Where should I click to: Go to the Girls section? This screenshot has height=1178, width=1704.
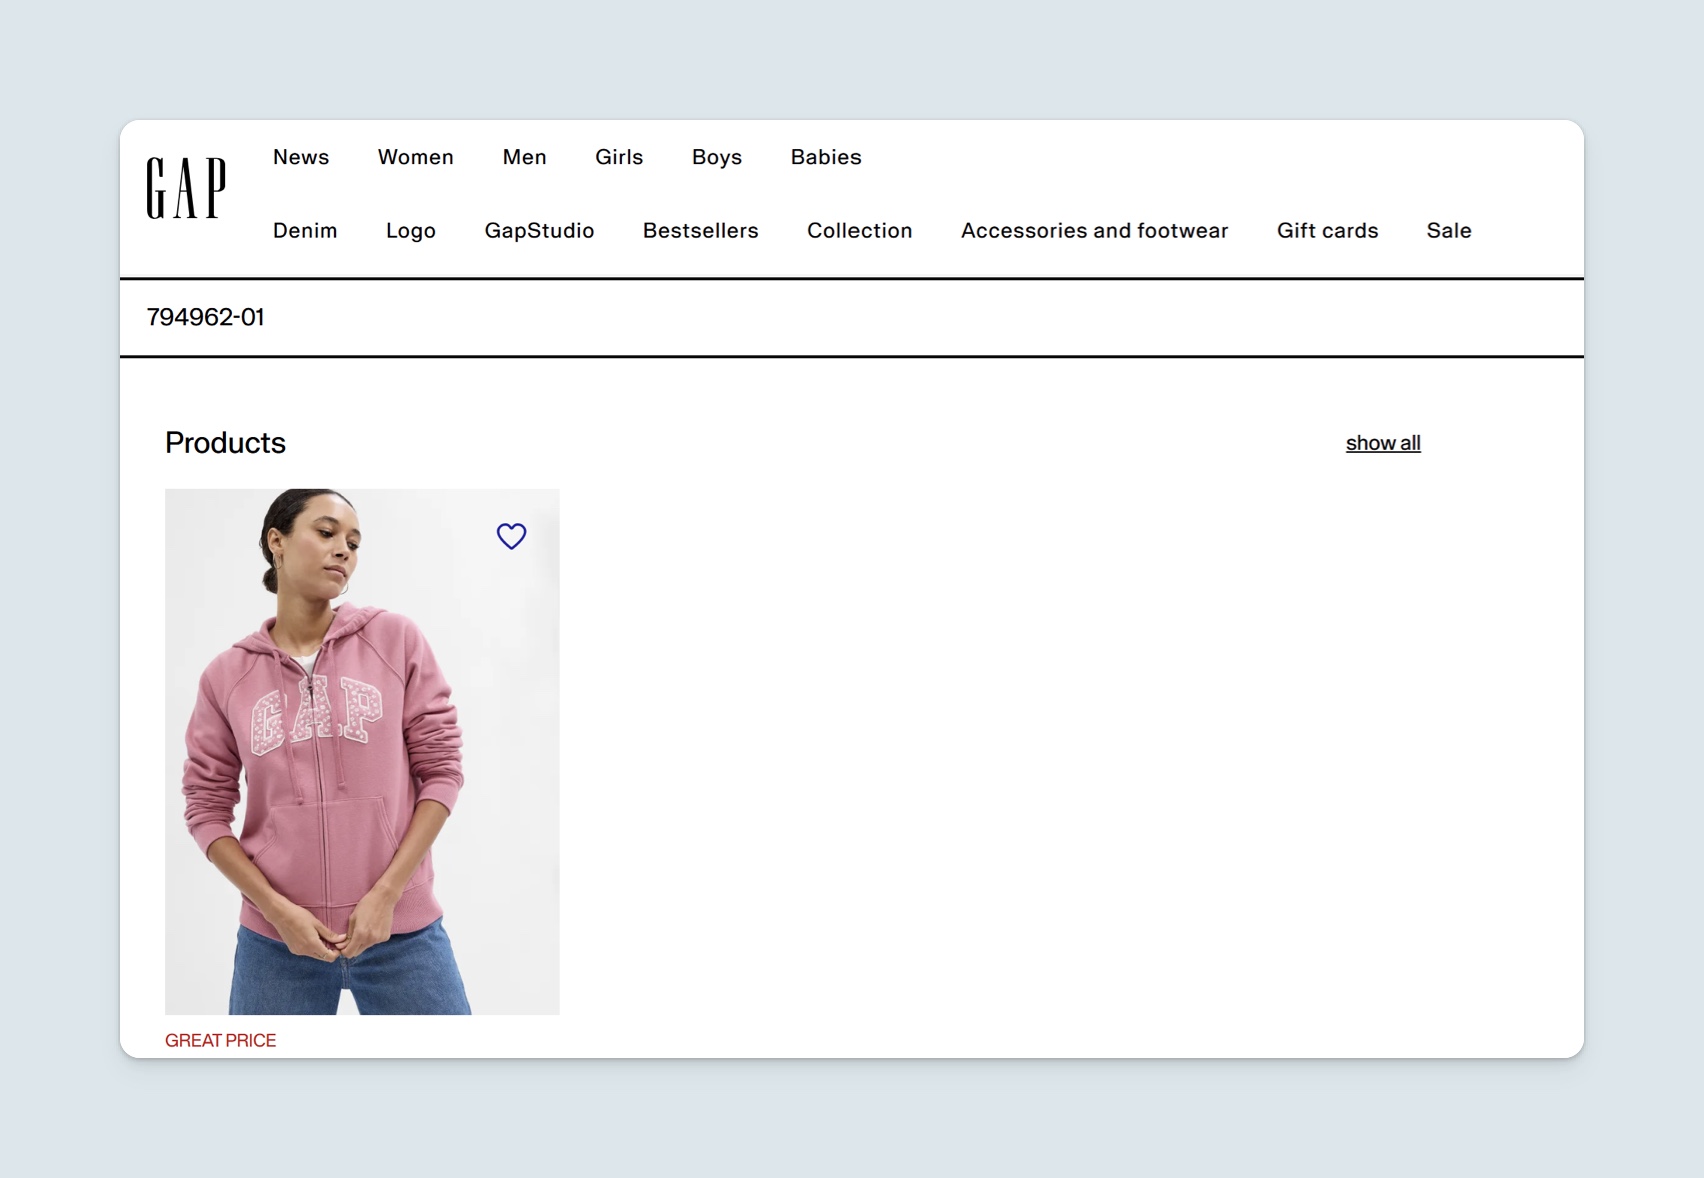[x=619, y=157]
